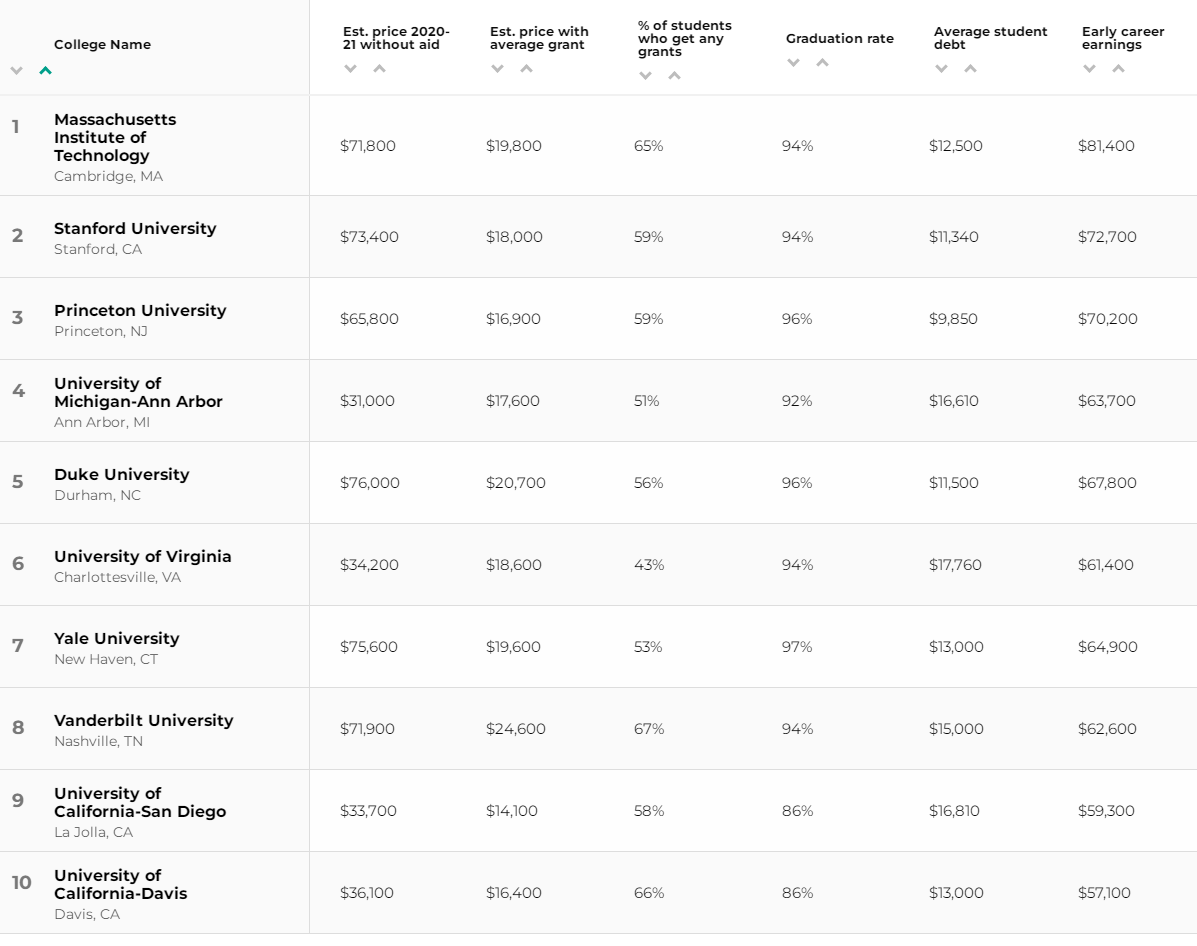
Task: Sort Graduation rate descending arrow
Action: click(x=793, y=62)
